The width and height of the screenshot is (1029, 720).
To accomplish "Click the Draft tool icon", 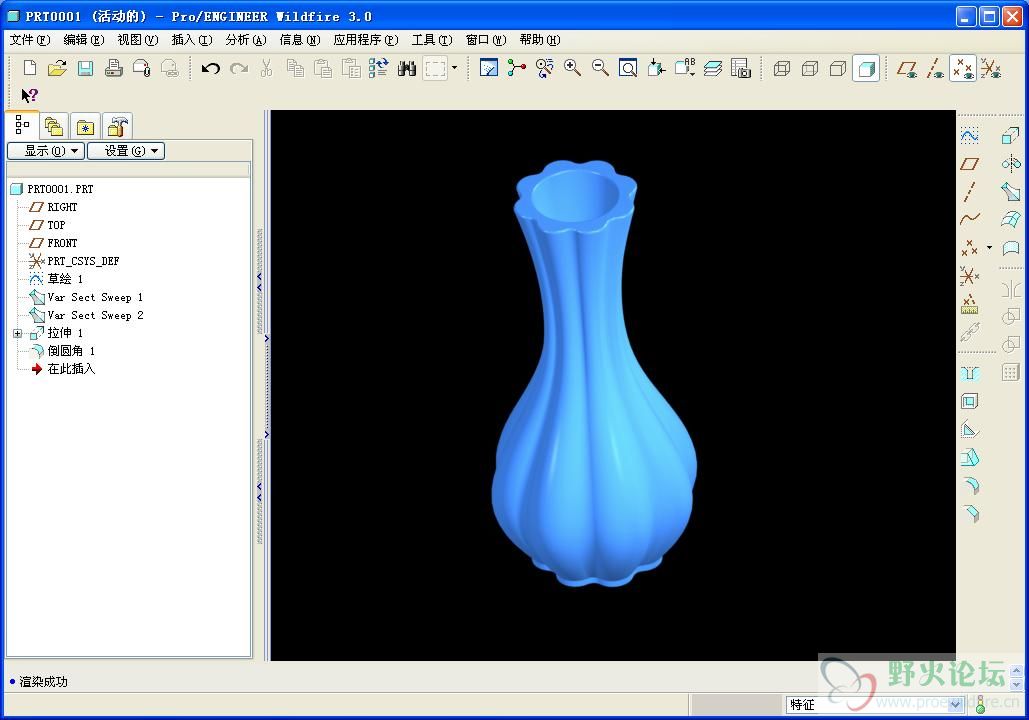I will (x=970, y=457).
